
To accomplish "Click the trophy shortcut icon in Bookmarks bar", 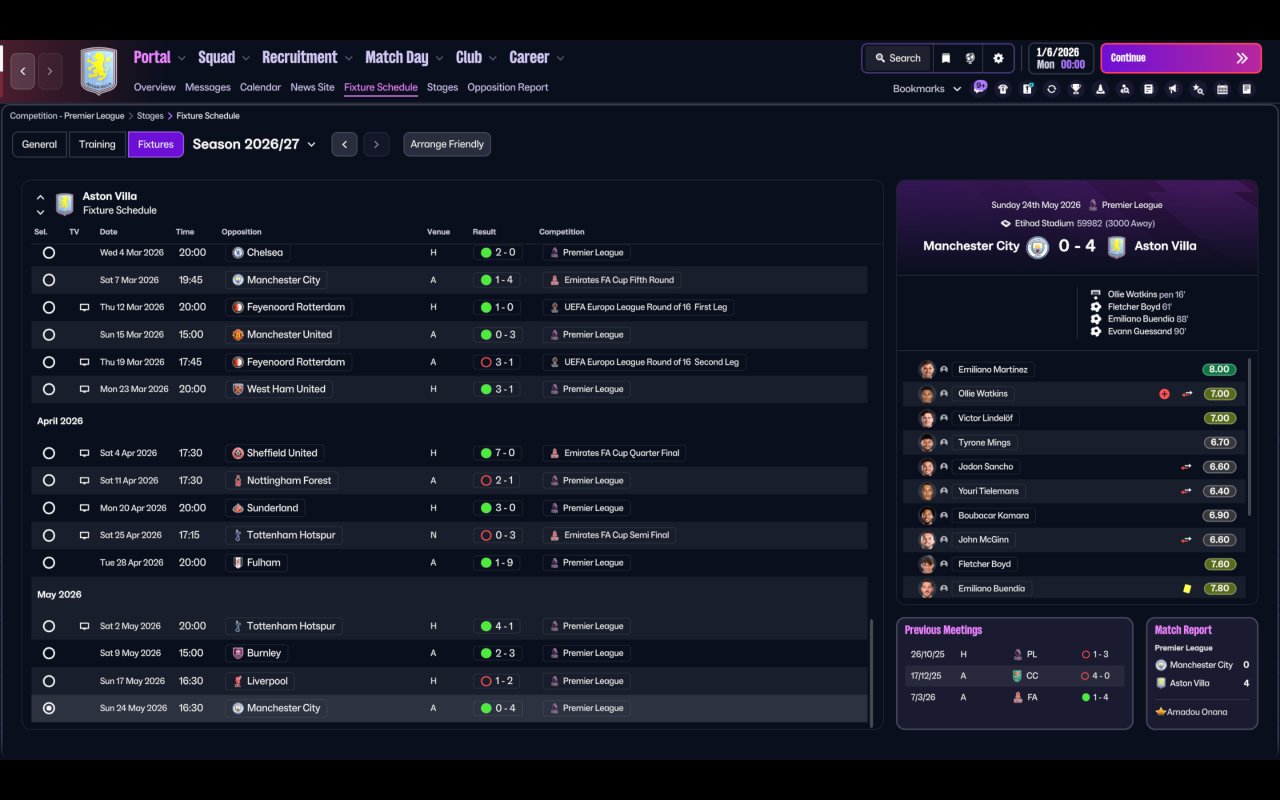I will tap(1076, 89).
